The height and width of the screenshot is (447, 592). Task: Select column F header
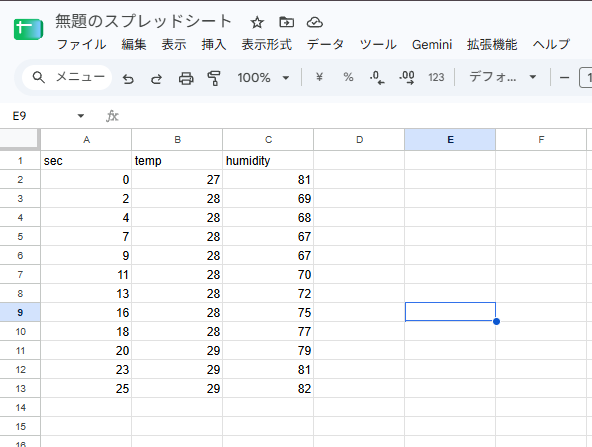click(x=541, y=140)
